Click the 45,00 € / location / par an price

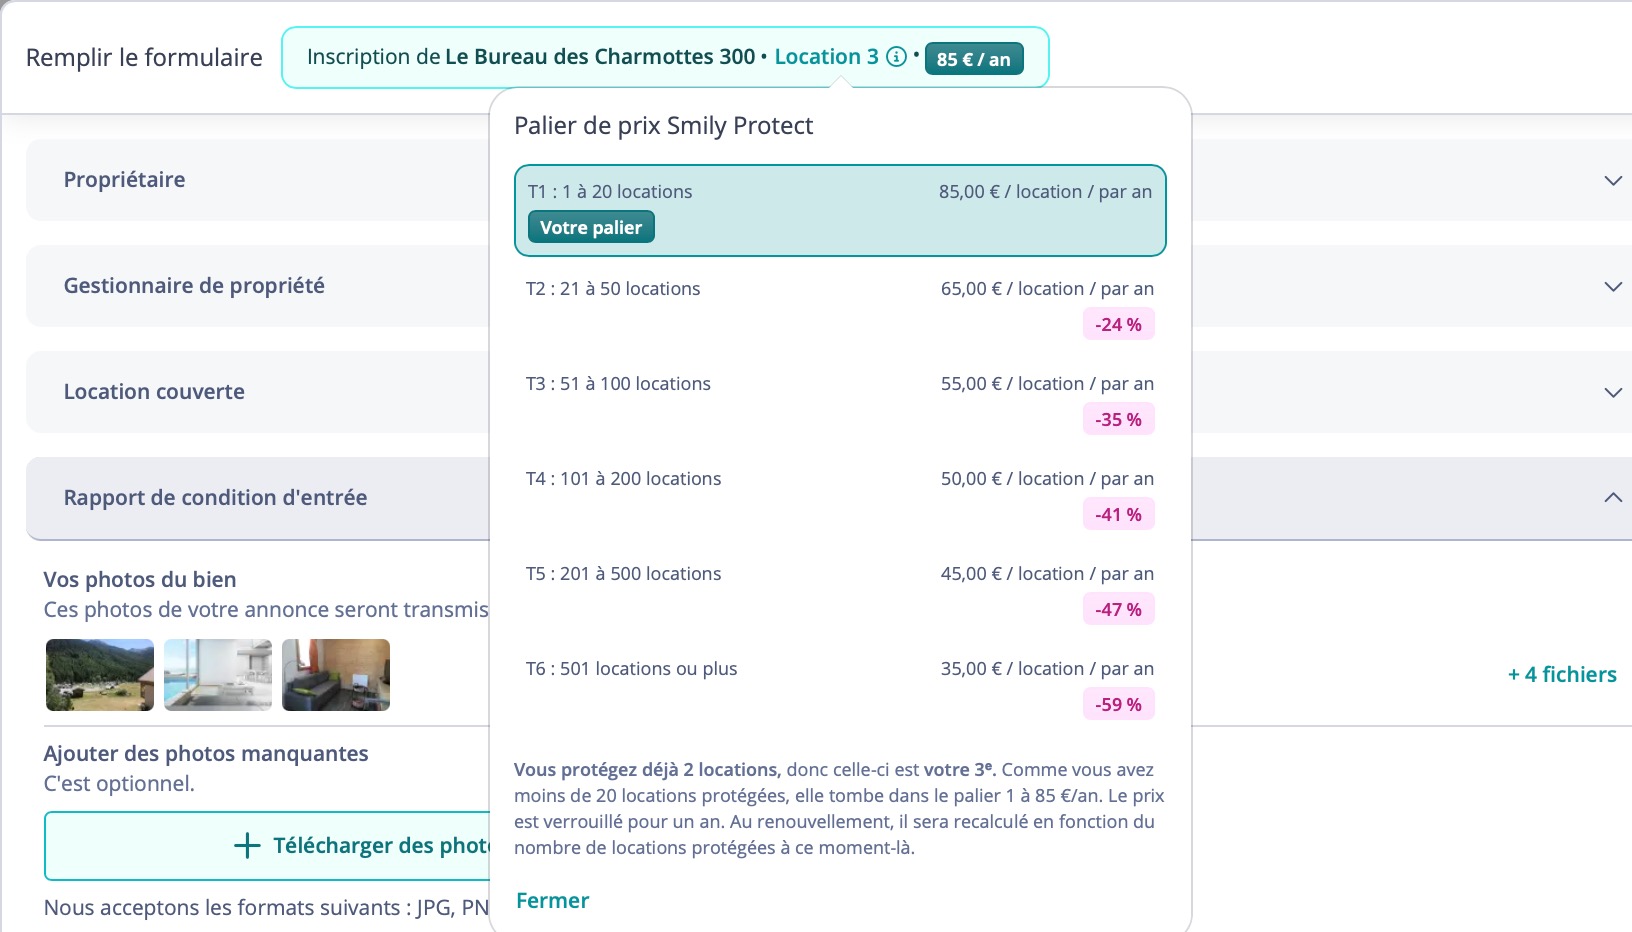1047,574
